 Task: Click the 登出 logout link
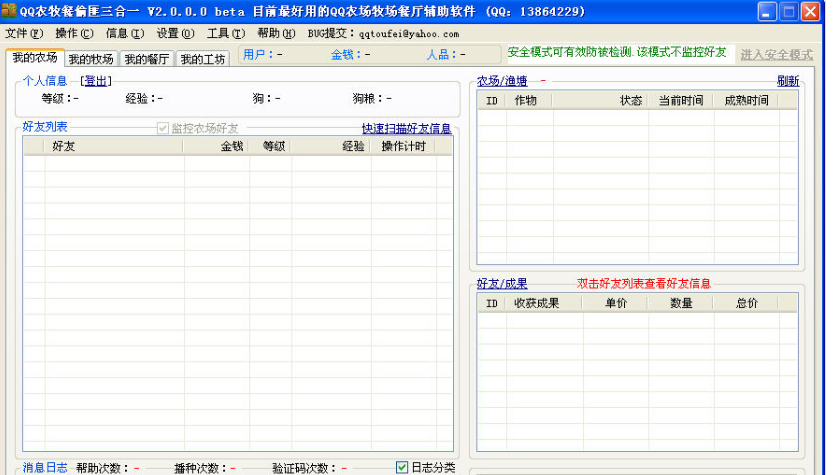click(x=96, y=81)
